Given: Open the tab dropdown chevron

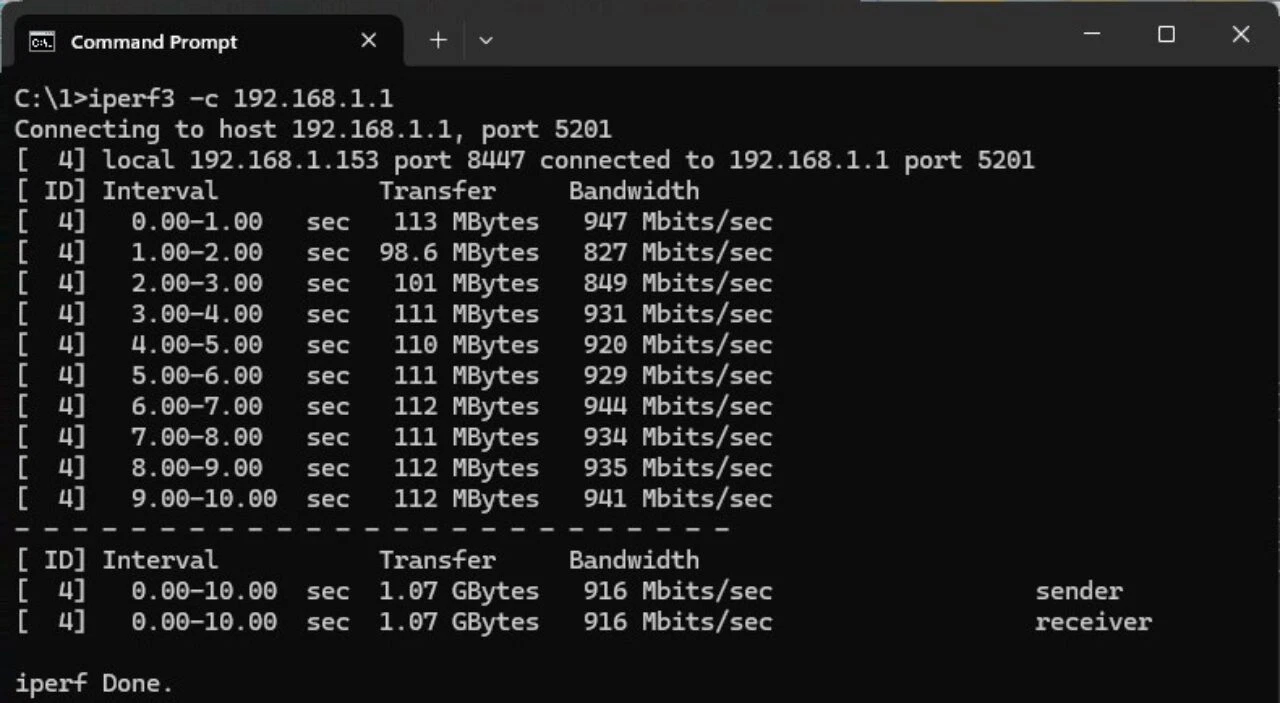Looking at the screenshot, I should pyautogui.click(x=486, y=40).
